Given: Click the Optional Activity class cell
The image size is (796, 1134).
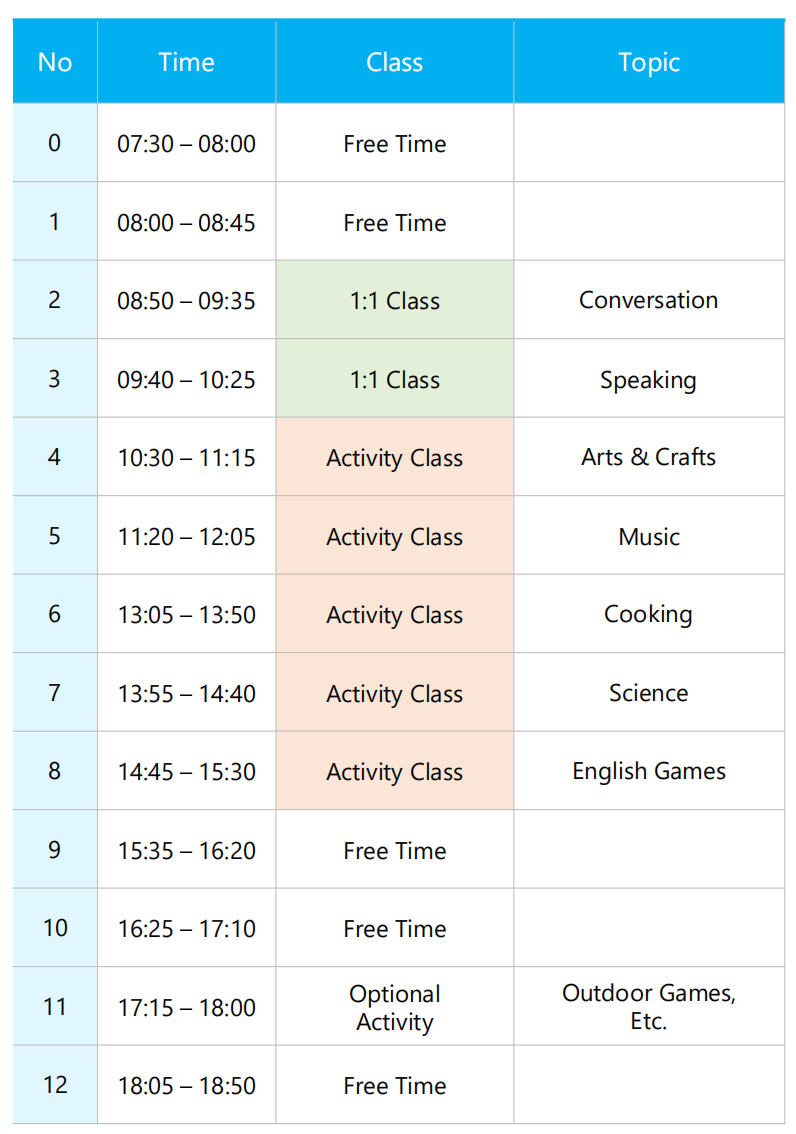Looking at the screenshot, I should click(395, 1007).
